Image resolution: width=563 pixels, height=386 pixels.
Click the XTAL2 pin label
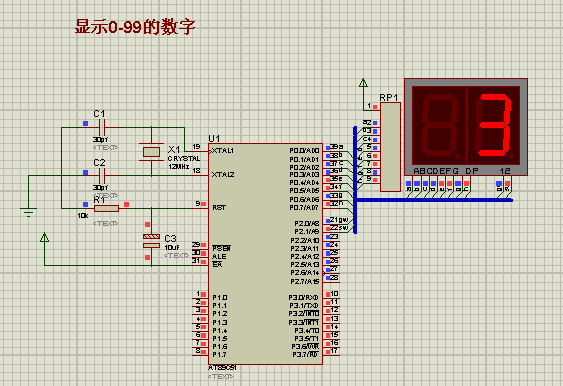point(223,175)
